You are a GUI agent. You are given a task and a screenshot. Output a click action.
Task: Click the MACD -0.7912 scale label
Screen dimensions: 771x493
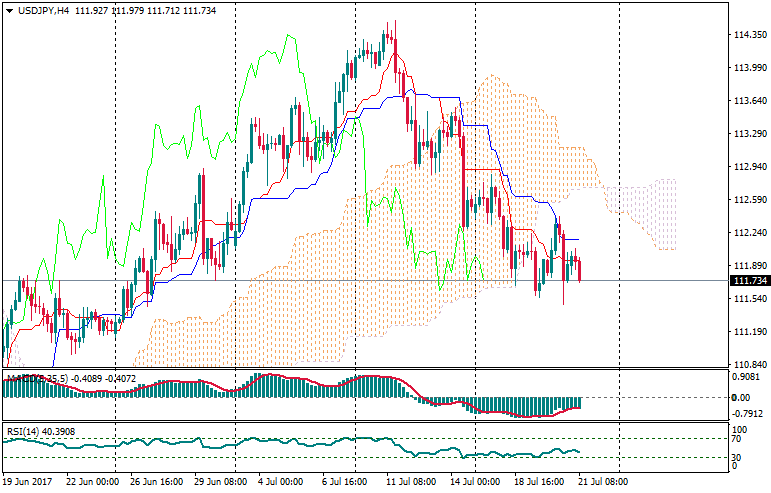coord(749,413)
